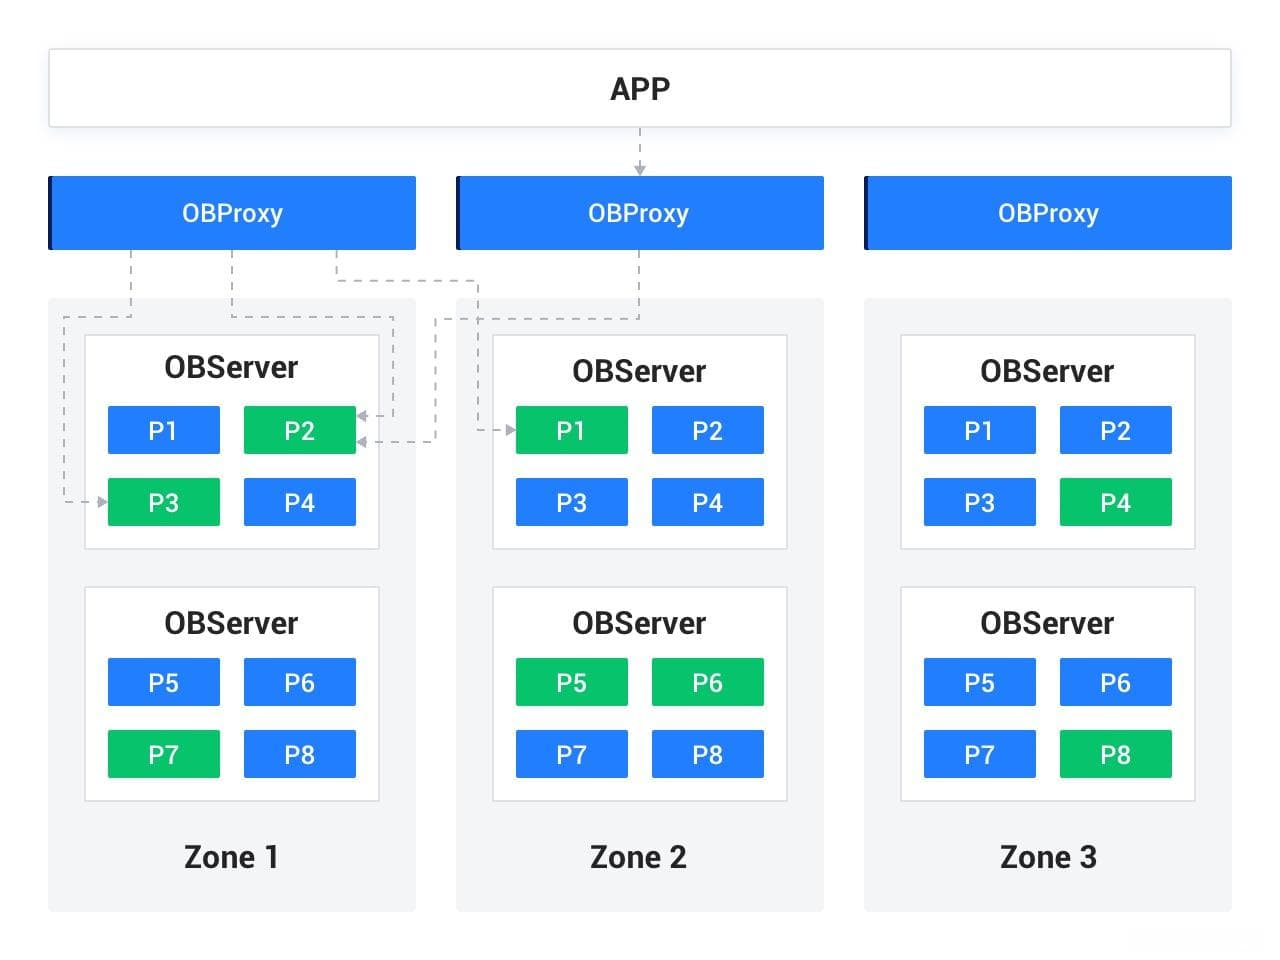Select green P5 block in Zone 2
The image size is (1280, 960).
tap(572, 682)
